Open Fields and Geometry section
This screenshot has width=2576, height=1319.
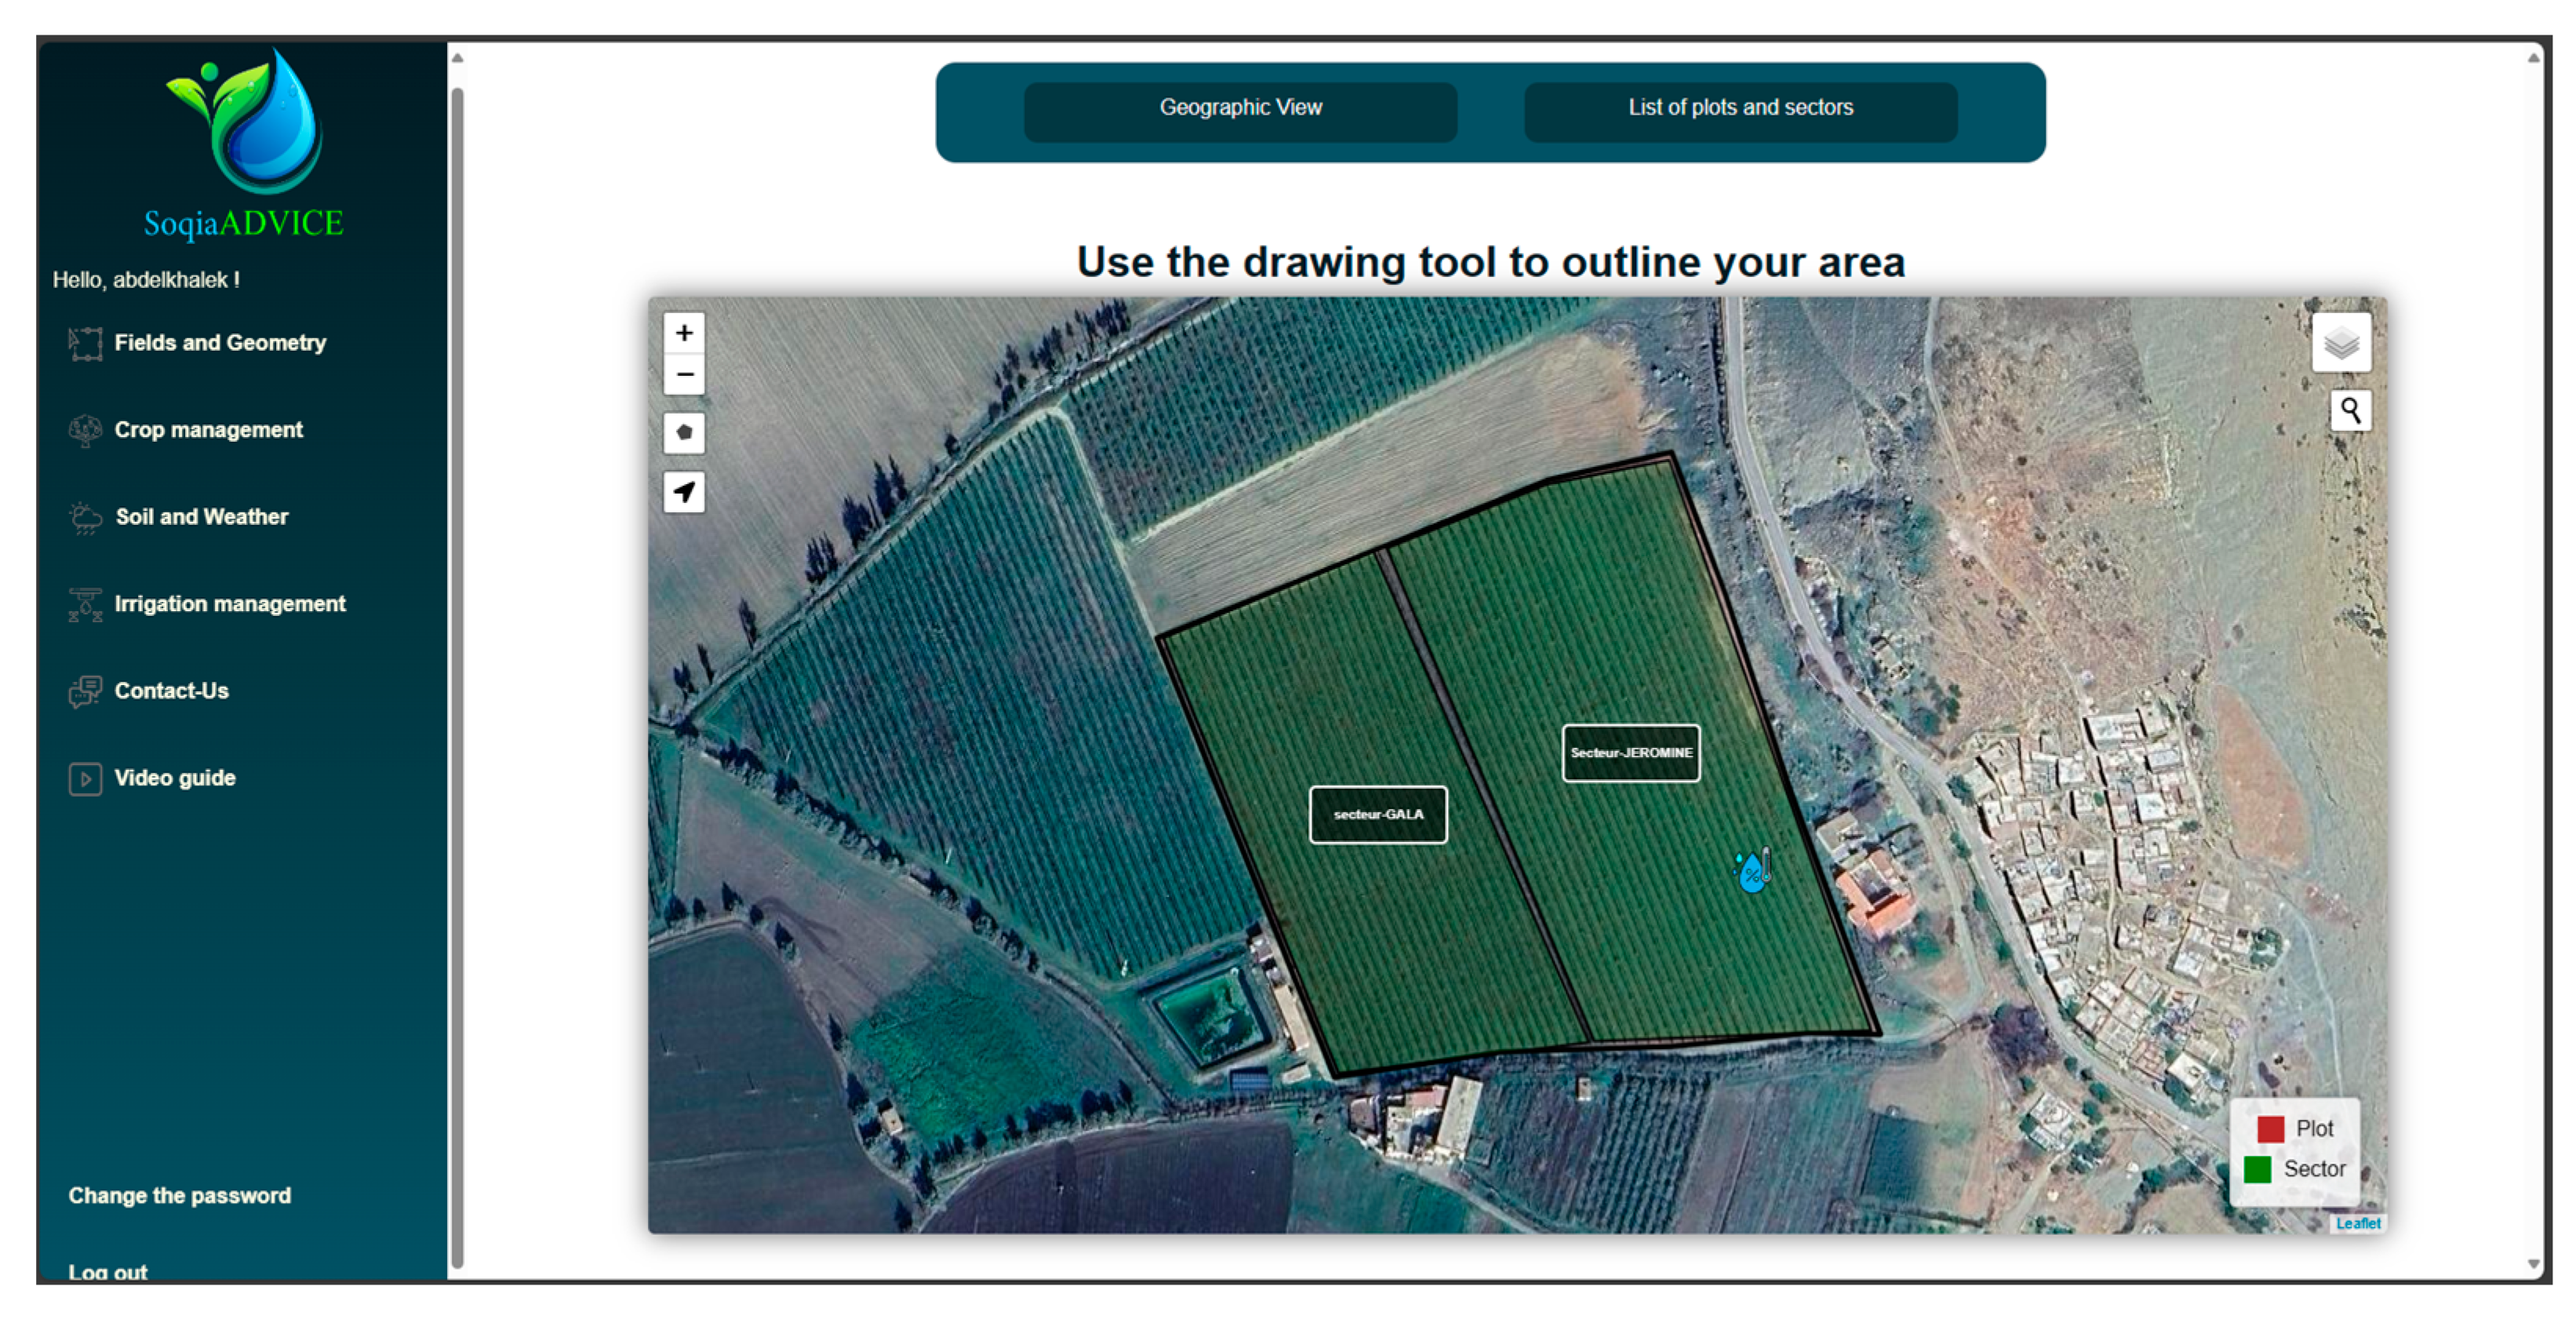point(220,343)
